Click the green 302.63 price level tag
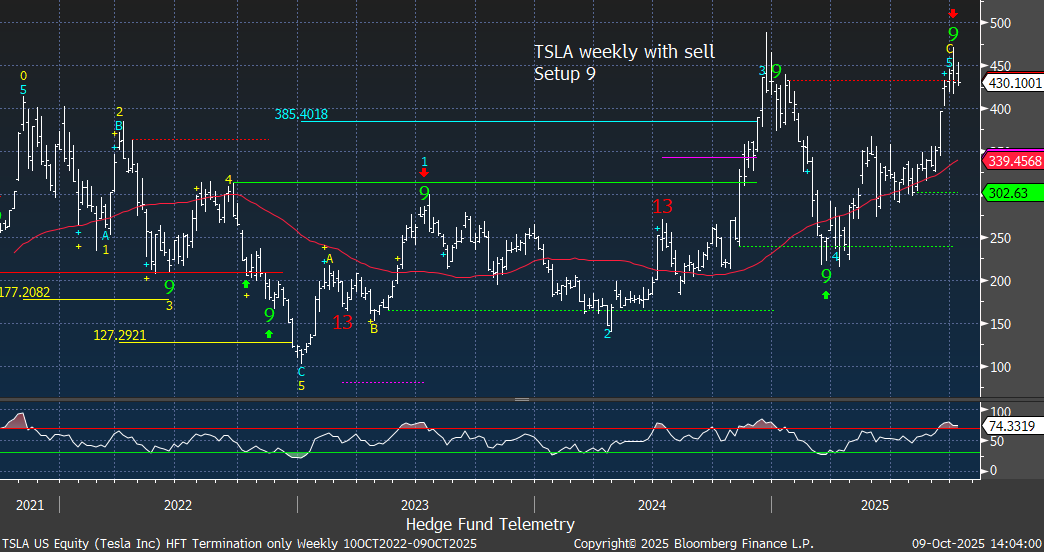The height and width of the screenshot is (552, 1044). 1008,193
